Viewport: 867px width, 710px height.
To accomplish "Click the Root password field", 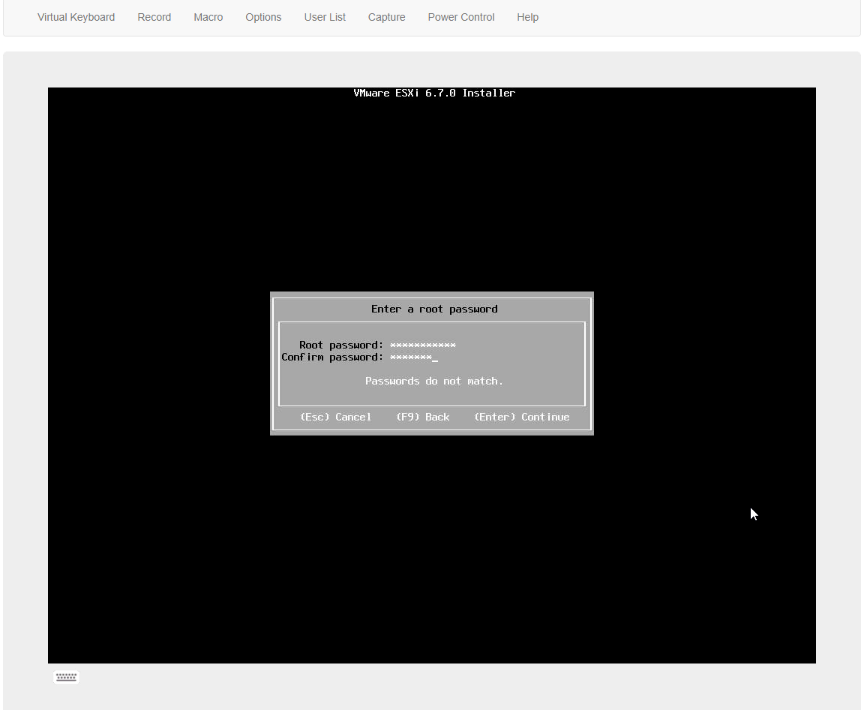I will click(x=423, y=345).
